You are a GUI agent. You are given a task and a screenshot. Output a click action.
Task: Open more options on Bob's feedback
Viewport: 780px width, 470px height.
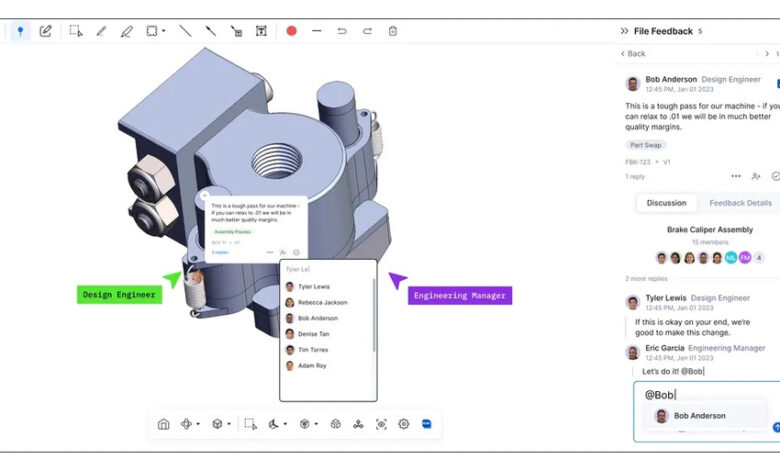[736, 176]
